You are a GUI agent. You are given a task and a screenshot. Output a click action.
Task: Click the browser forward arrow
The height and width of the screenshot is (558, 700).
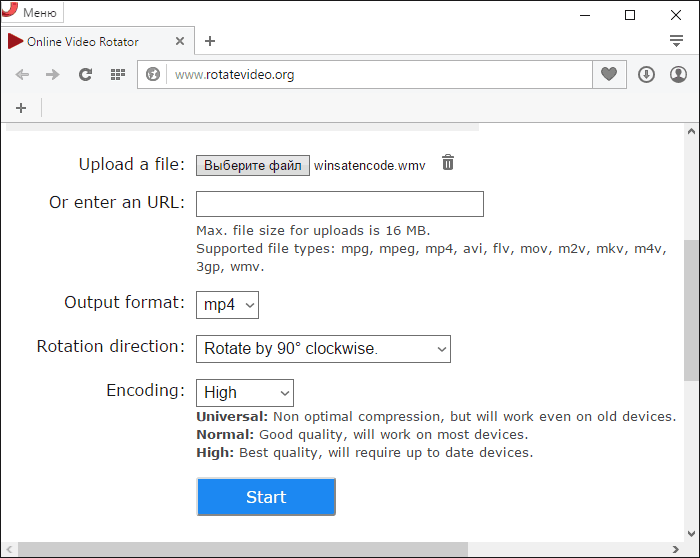53,75
